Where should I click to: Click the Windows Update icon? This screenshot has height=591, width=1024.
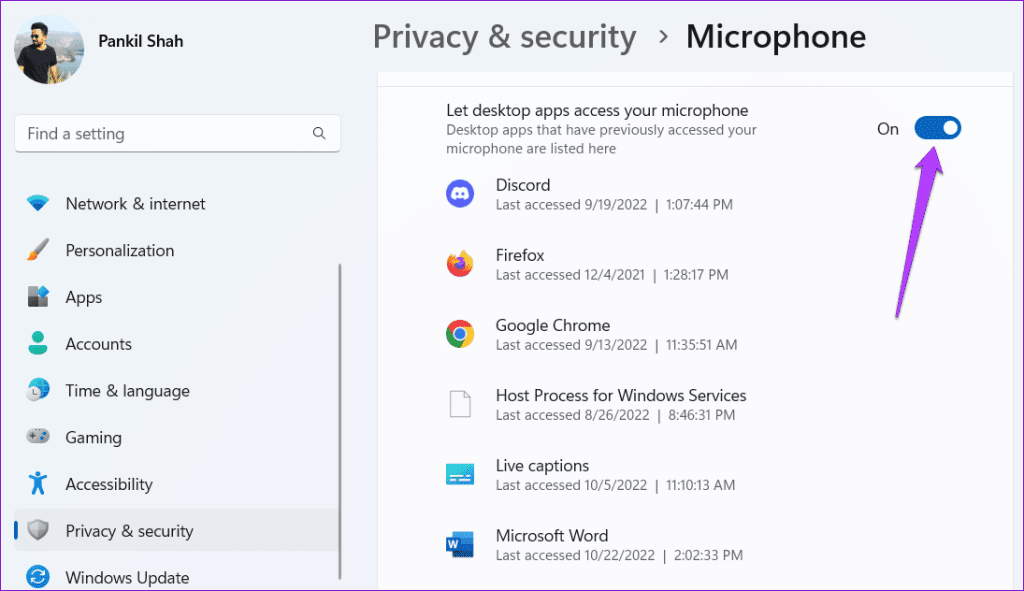(37, 577)
